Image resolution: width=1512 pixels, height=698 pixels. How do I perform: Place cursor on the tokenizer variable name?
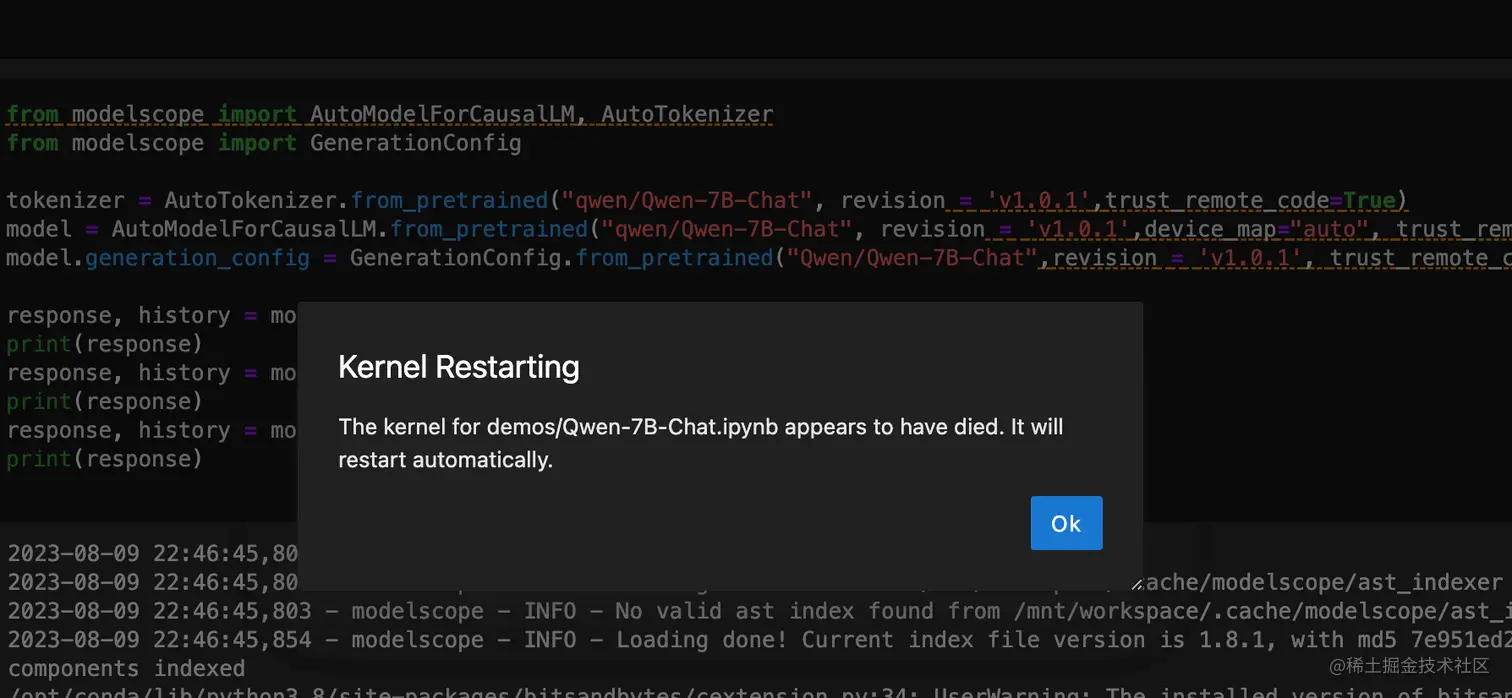(x=65, y=200)
